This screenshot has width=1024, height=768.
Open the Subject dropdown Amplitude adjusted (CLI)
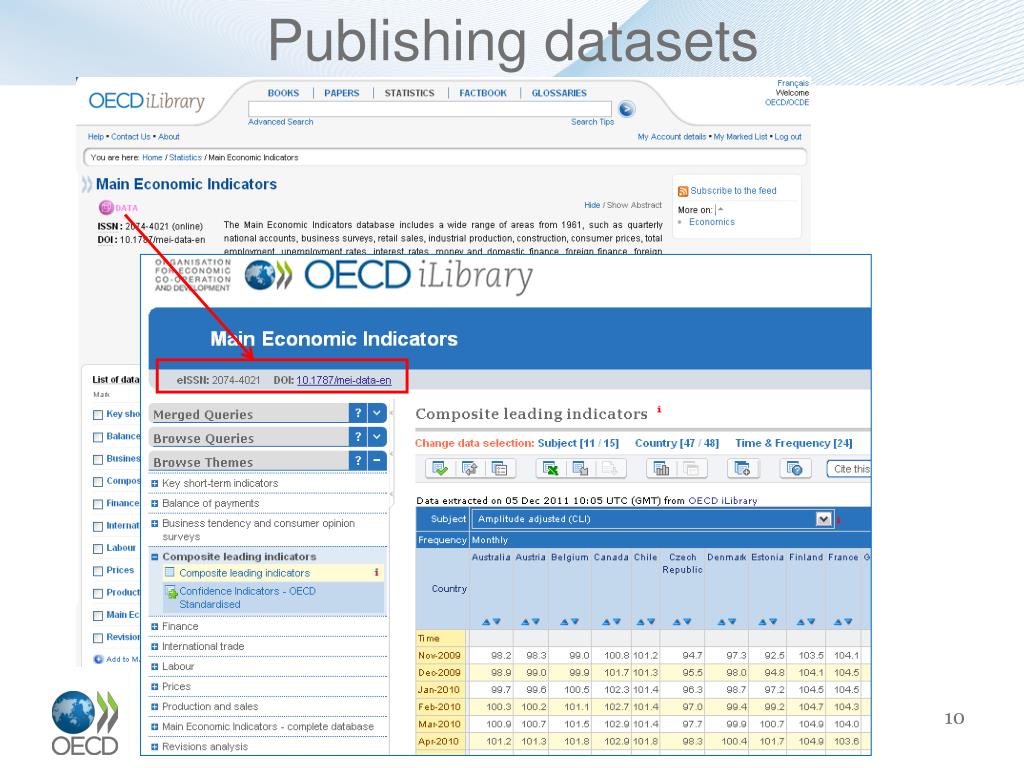click(652, 519)
